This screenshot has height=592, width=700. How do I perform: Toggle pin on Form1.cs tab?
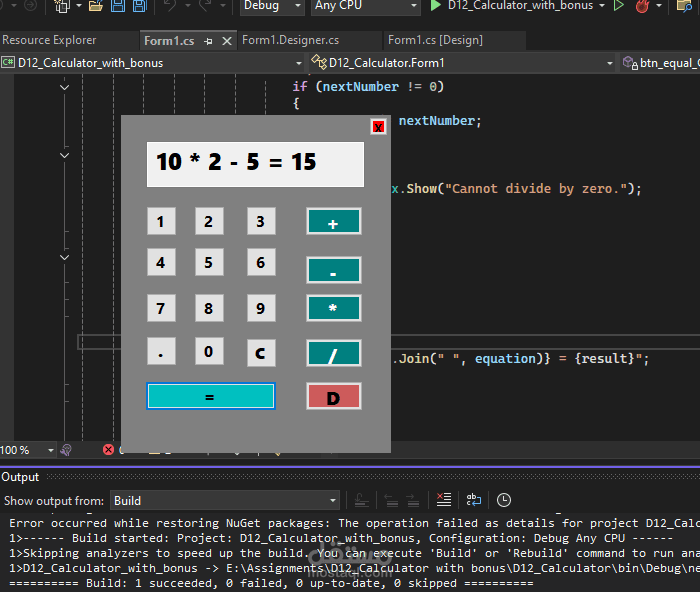[x=208, y=41]
